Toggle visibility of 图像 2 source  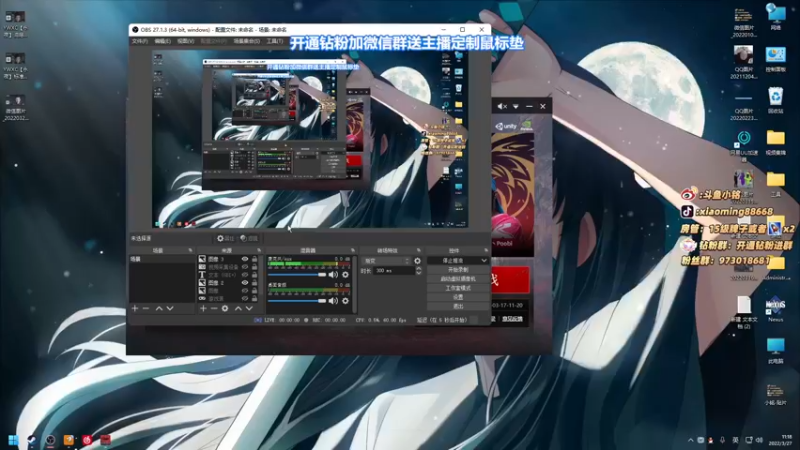pyautogui.click(x=245, y=283)
